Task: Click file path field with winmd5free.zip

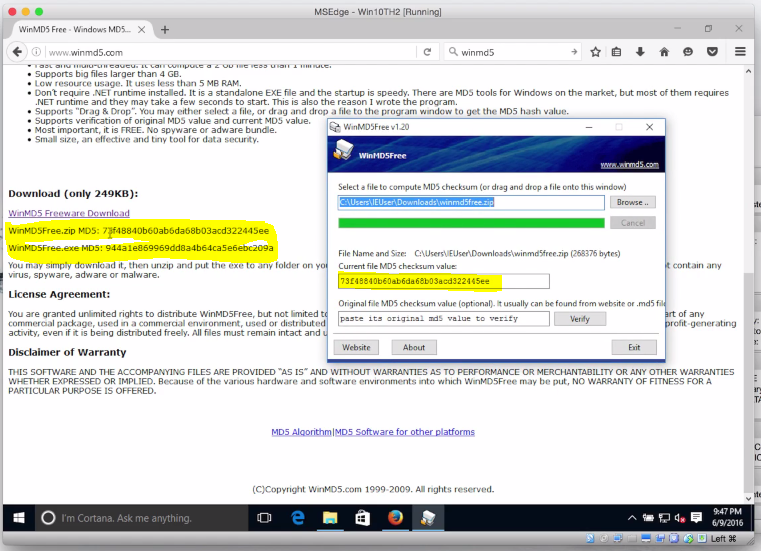Action: pyautogui.click(x=471, y=202)
